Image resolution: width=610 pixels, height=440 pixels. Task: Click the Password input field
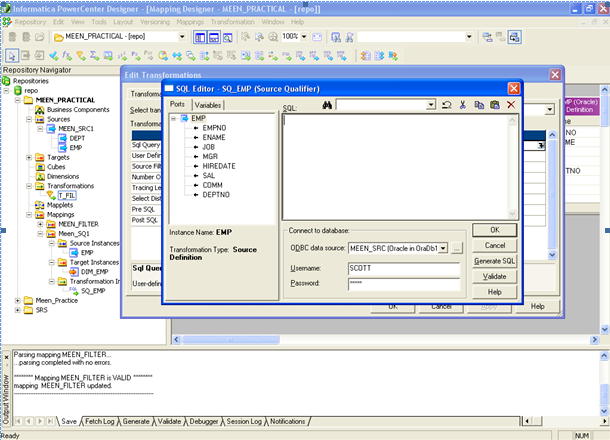point(404,284)
